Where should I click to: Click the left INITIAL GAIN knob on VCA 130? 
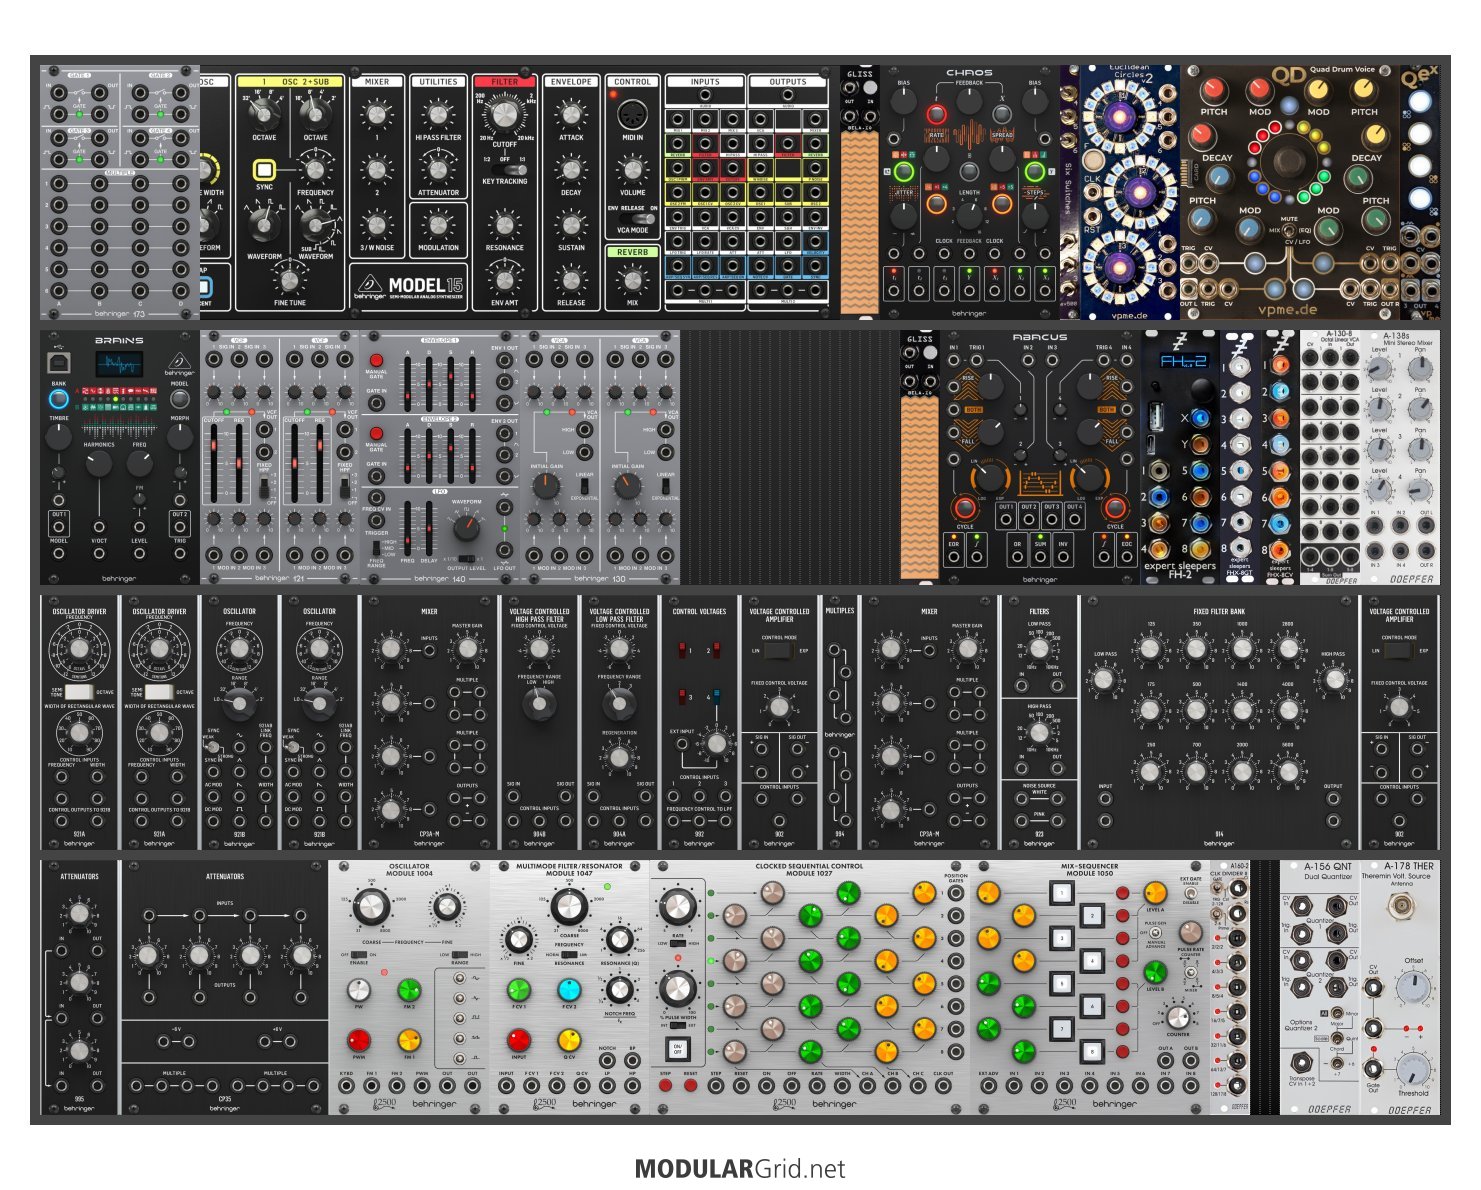546,487
